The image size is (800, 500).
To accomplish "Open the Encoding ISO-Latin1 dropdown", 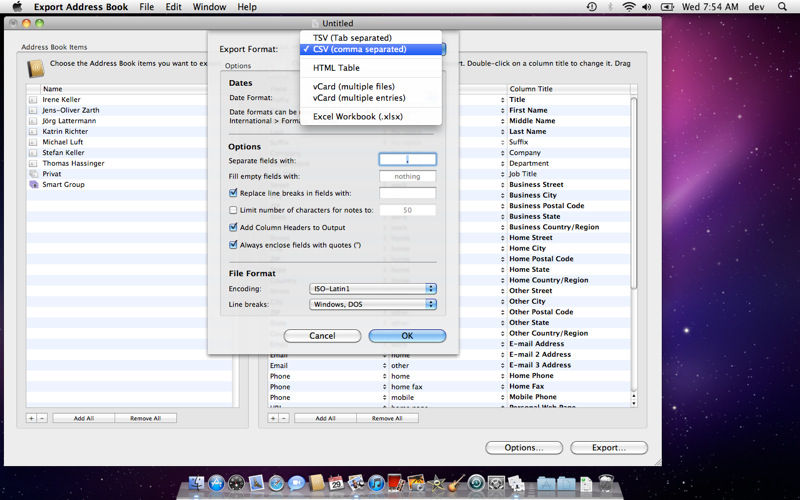I will click(x=372, y=289).
